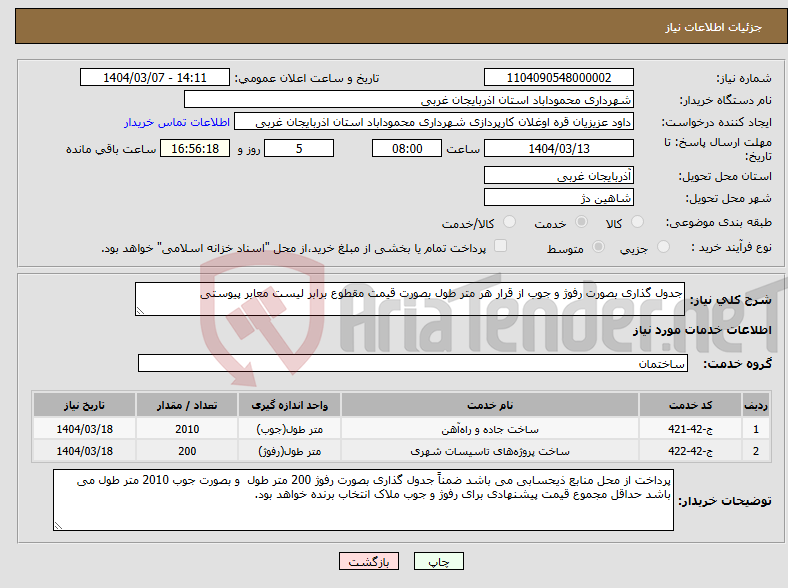Click the شرح کلی نیاز description textarea
The image size is (788, 588).
click(410, 299)
